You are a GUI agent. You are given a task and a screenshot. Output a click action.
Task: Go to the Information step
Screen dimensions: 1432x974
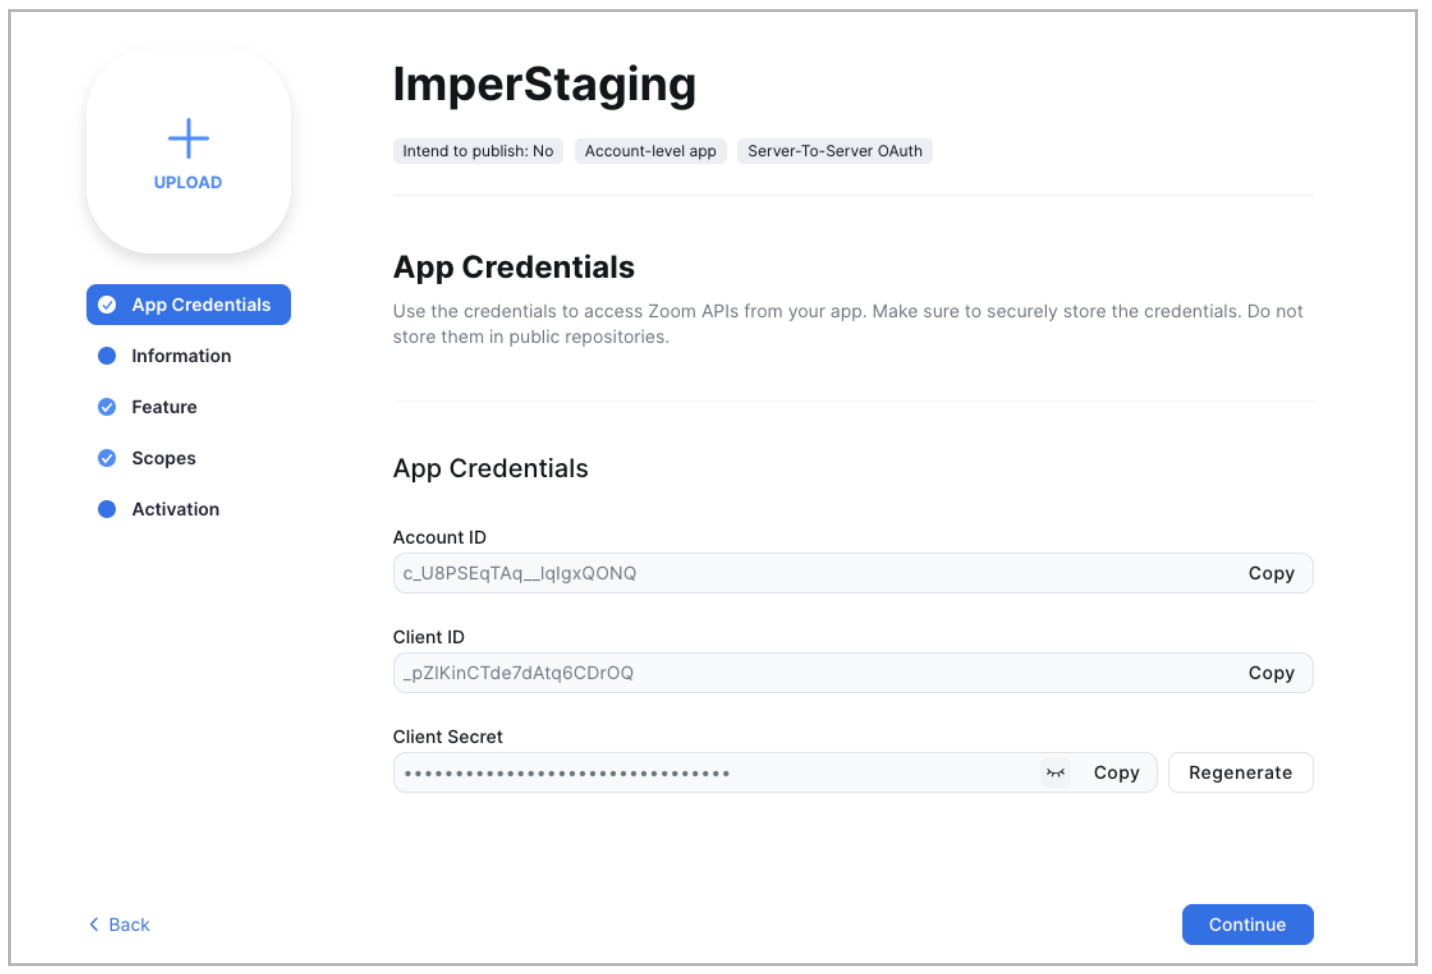click(181, 356)
